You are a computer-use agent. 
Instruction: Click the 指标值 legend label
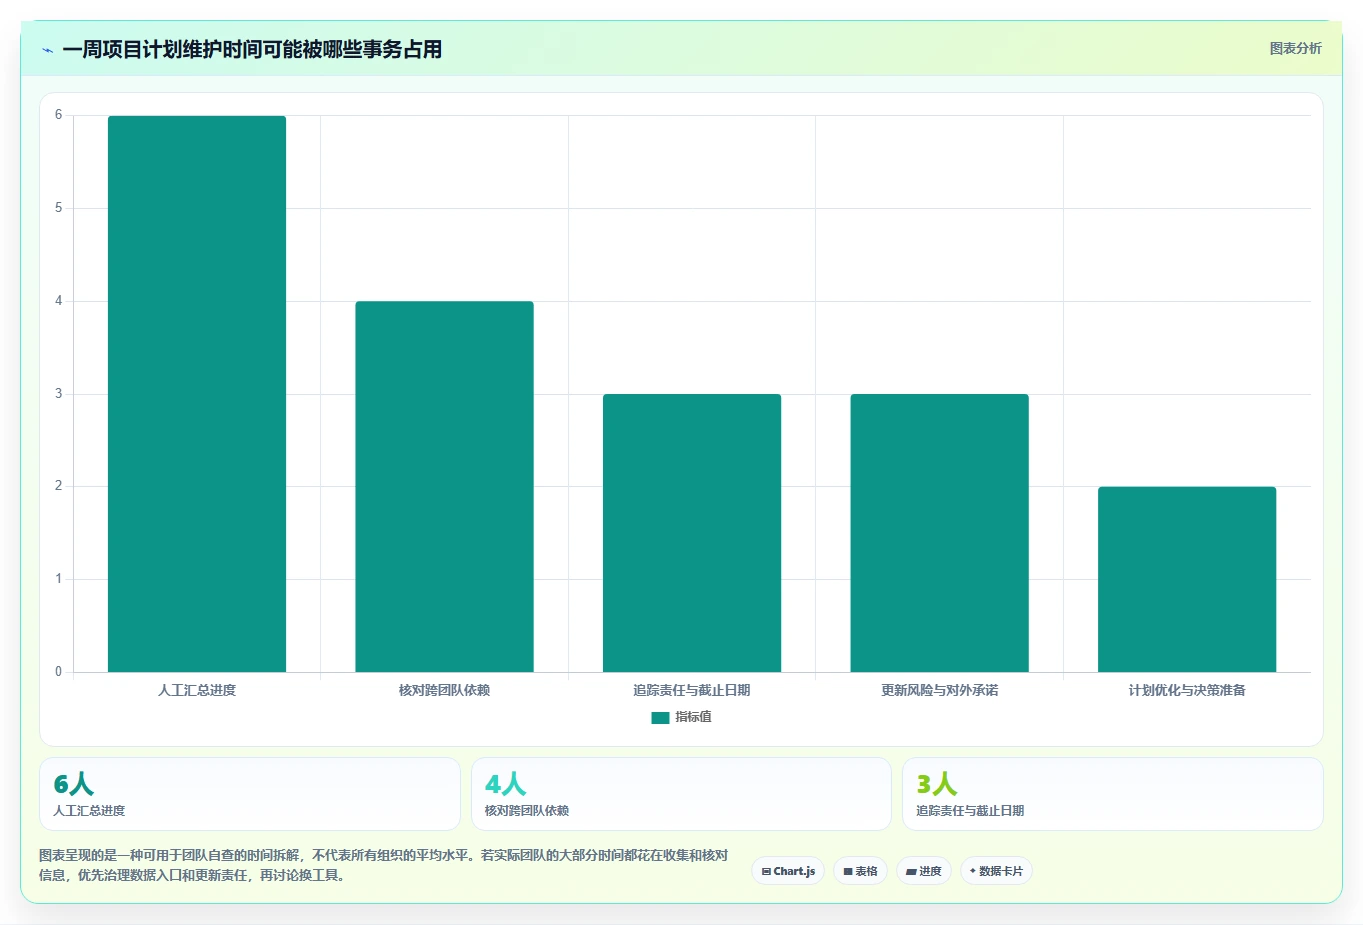[x=693, y=717]
